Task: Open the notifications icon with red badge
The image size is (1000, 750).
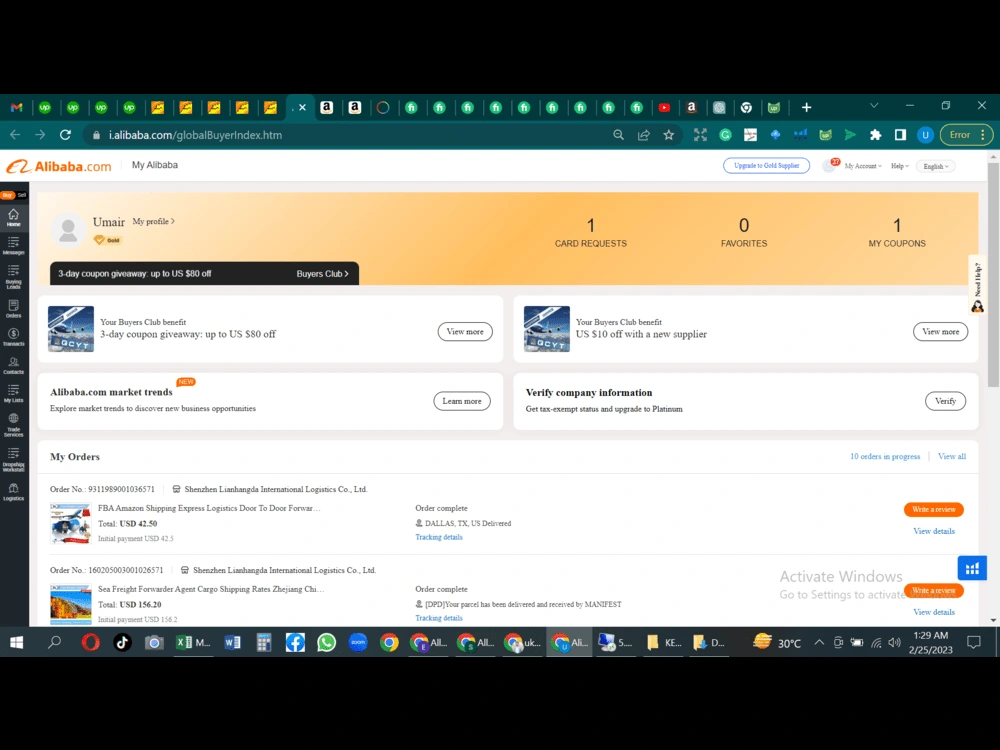Action: [x=829, y=166]
